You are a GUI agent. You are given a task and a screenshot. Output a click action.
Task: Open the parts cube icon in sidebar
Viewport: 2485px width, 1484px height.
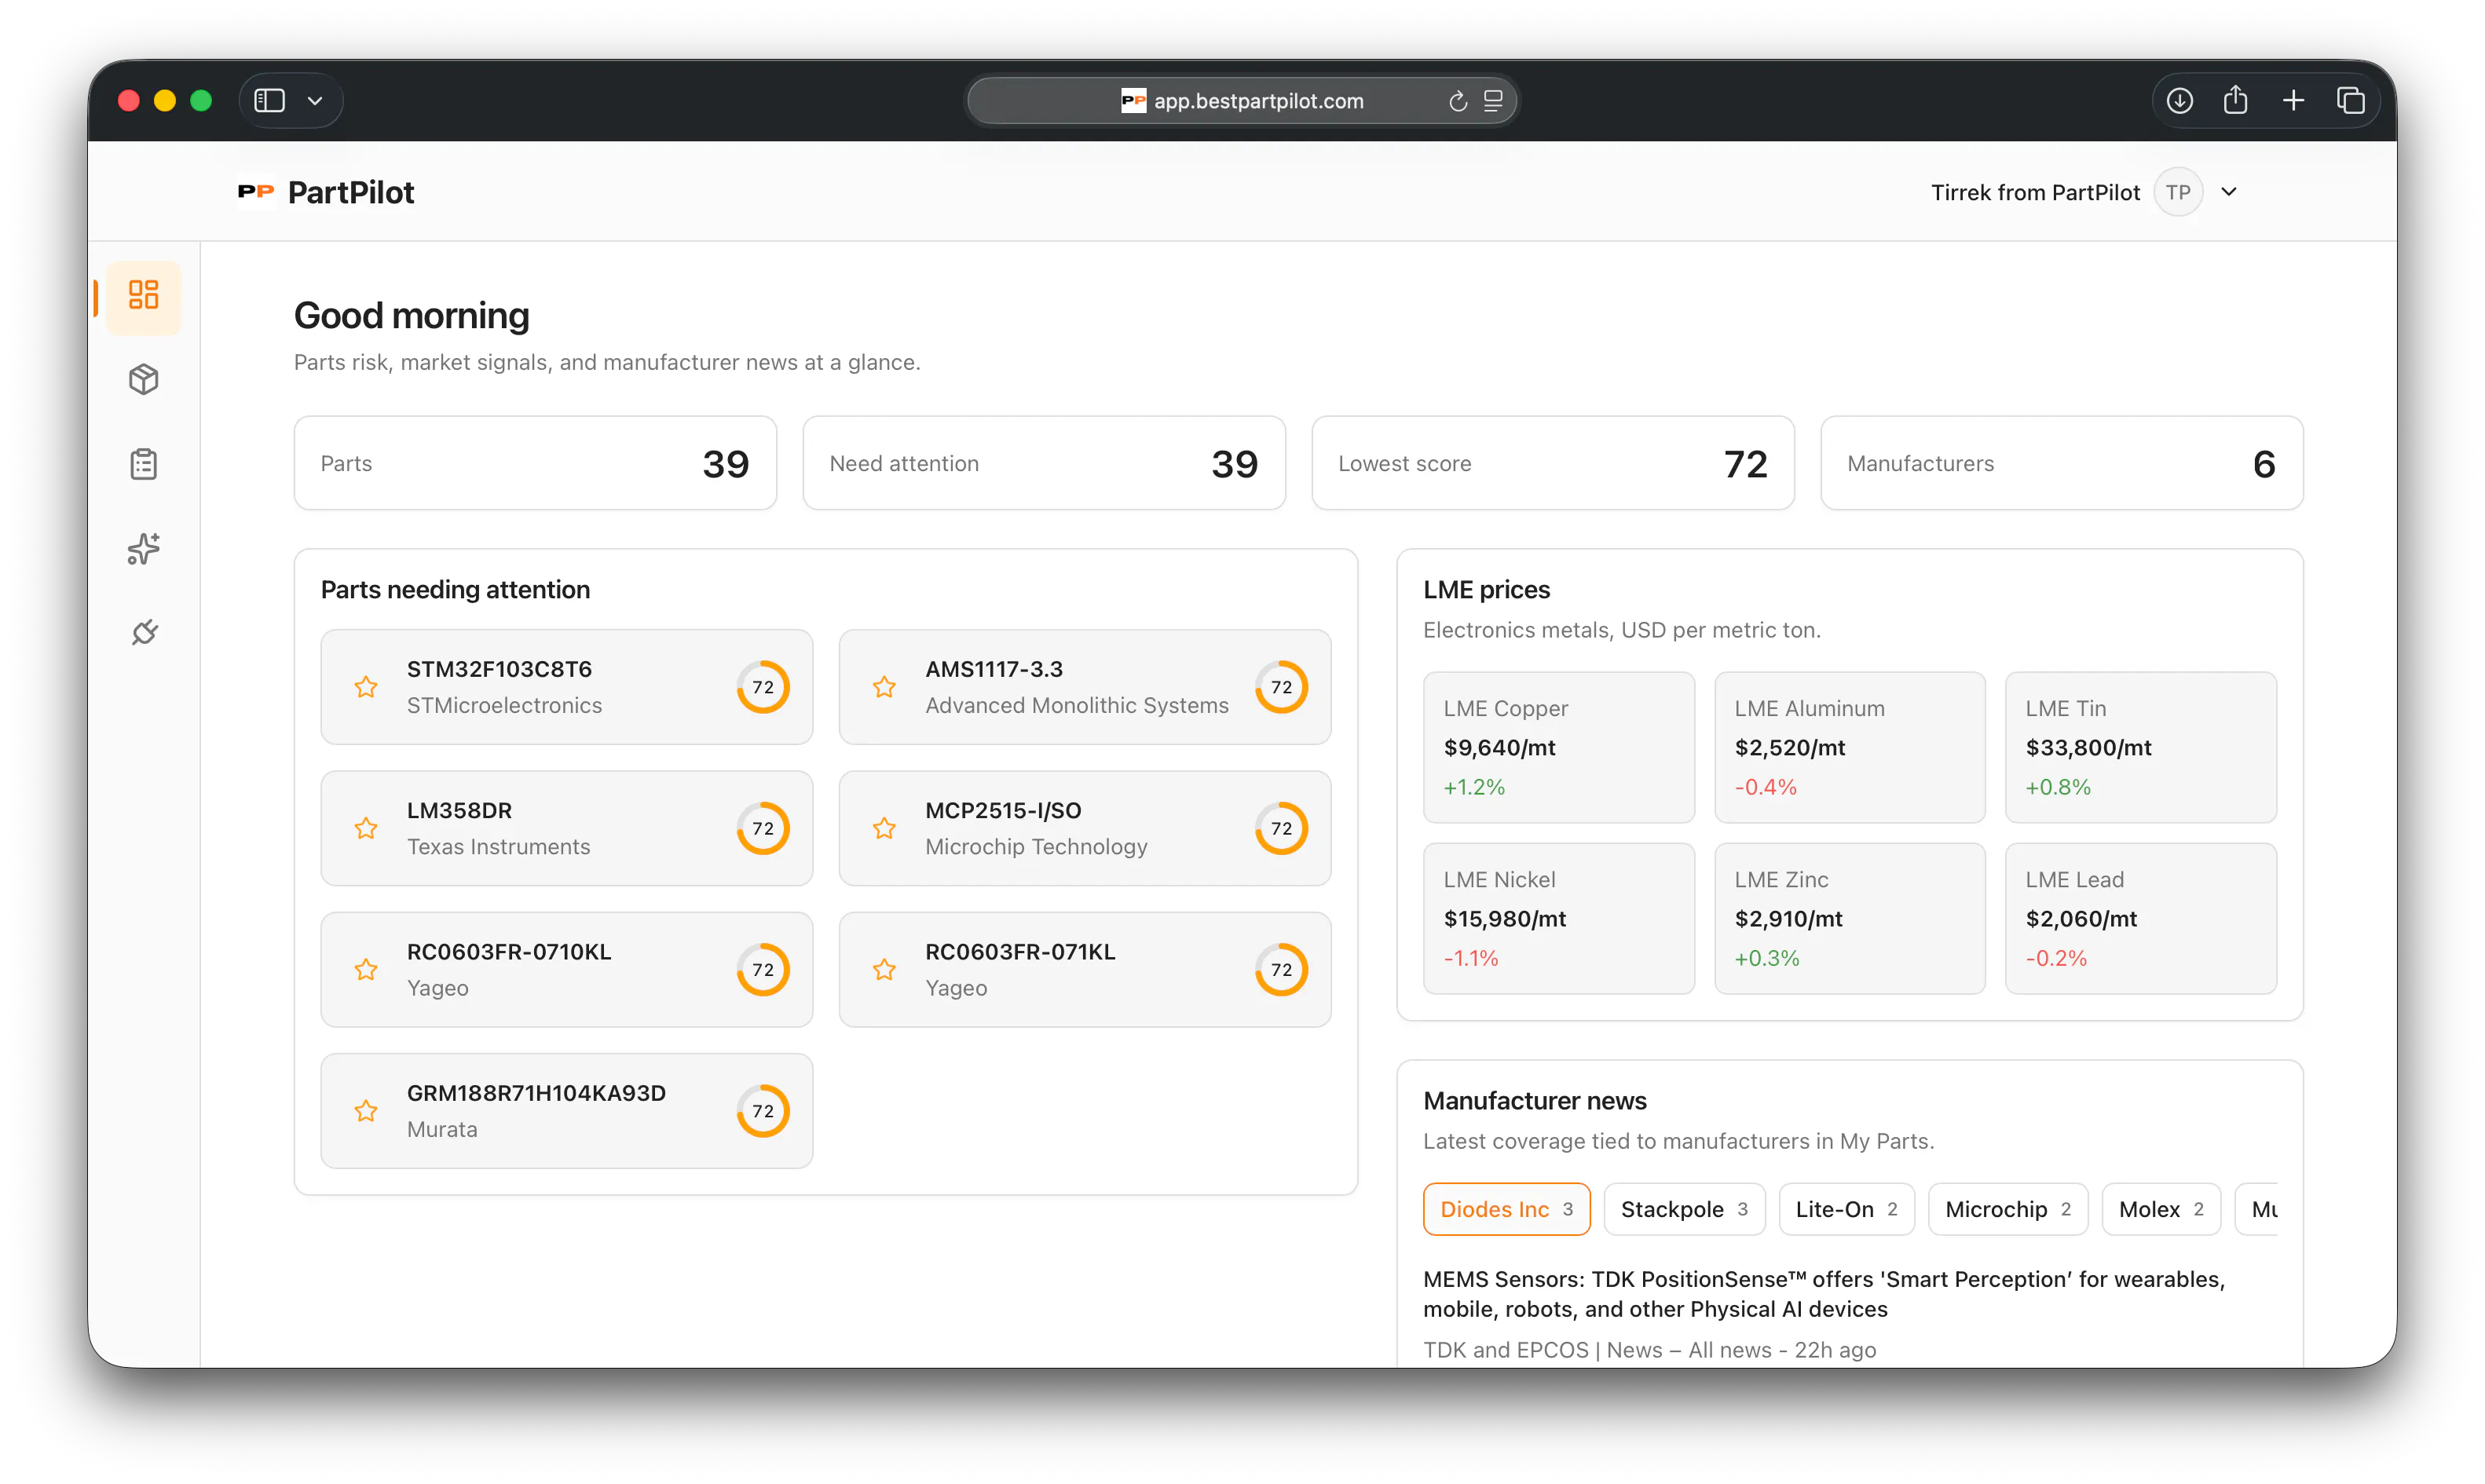click(x=144, y=379)
